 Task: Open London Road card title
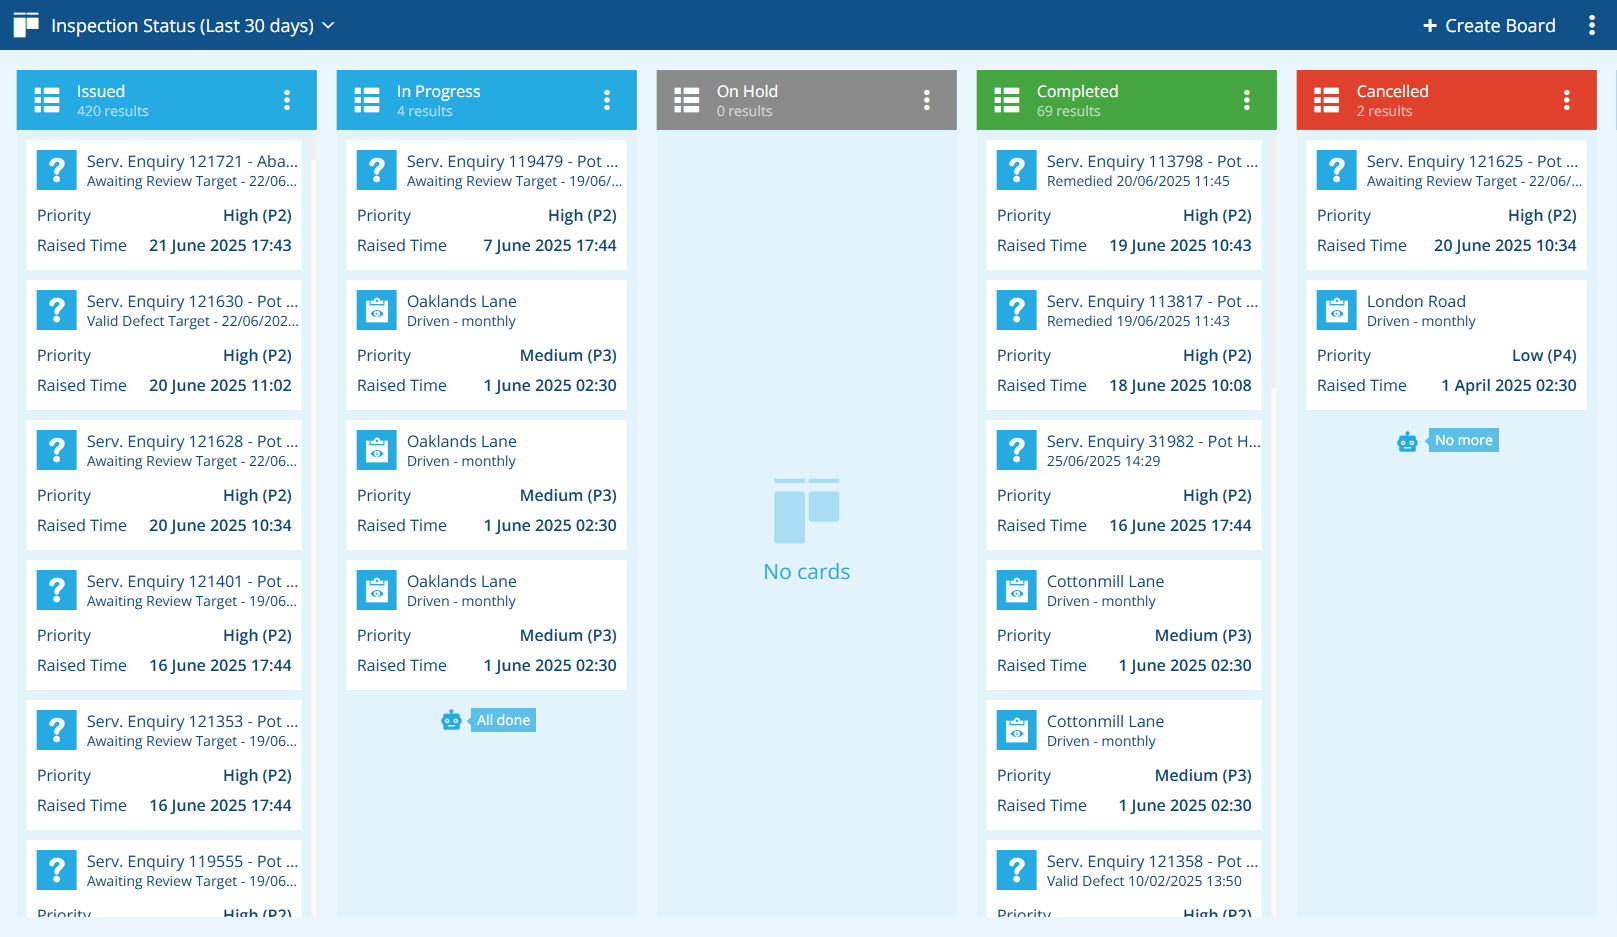click(1416, 301)
